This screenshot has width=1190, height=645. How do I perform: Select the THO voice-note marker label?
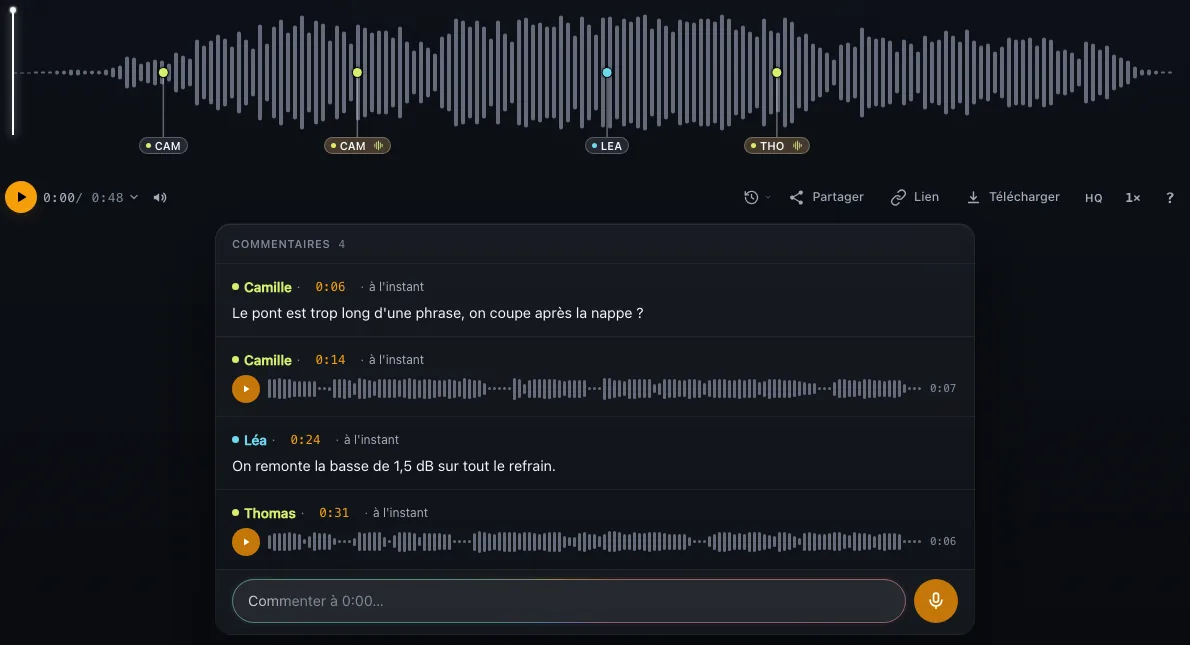[776, 146]
